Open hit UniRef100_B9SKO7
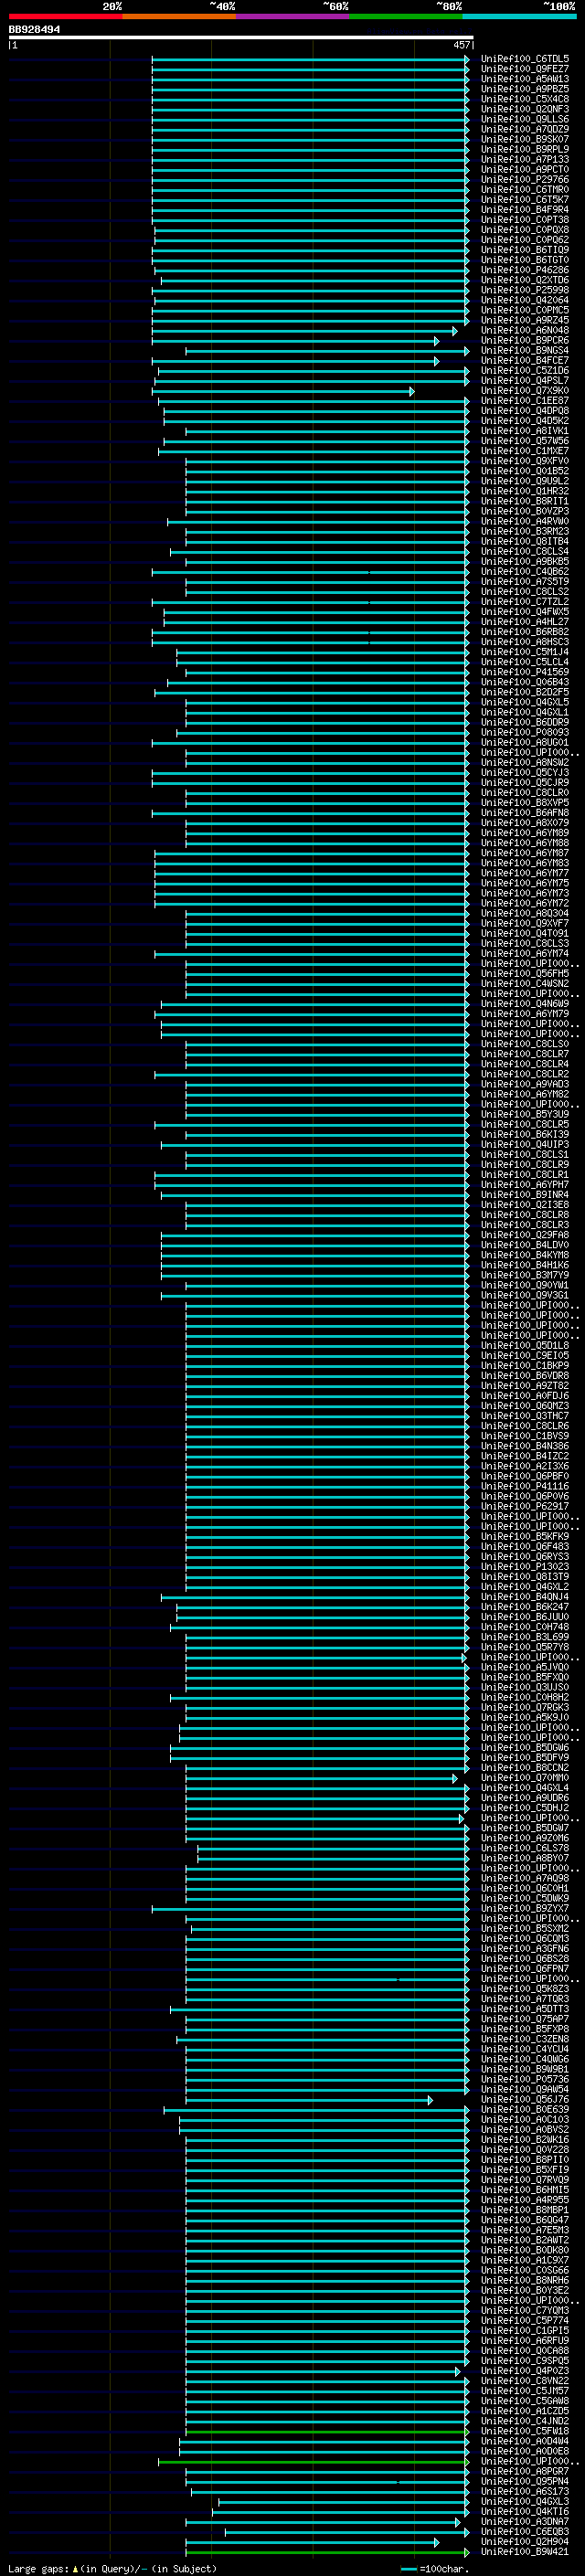The height and width of the screenshot is (2576, 585). pyautogui.click(x=524, y=139)
